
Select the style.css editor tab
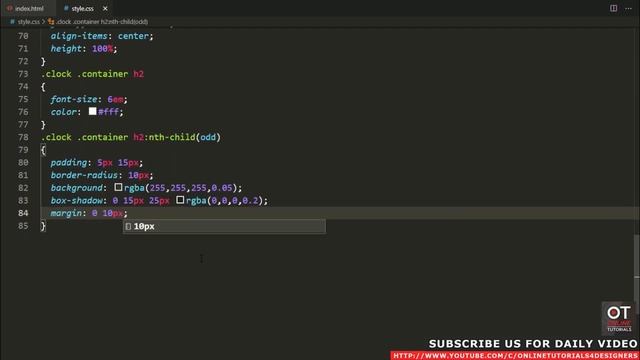(x=83, y=8)
